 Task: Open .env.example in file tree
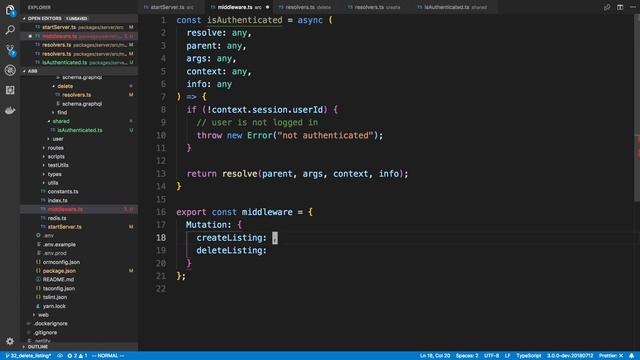59,244
